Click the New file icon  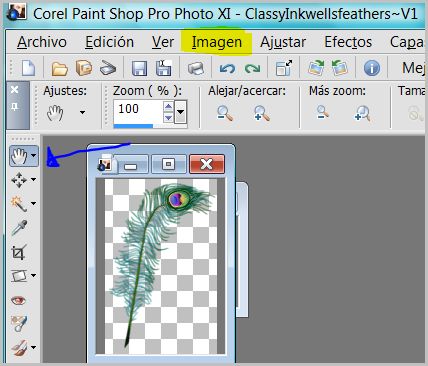pos(28,68)
